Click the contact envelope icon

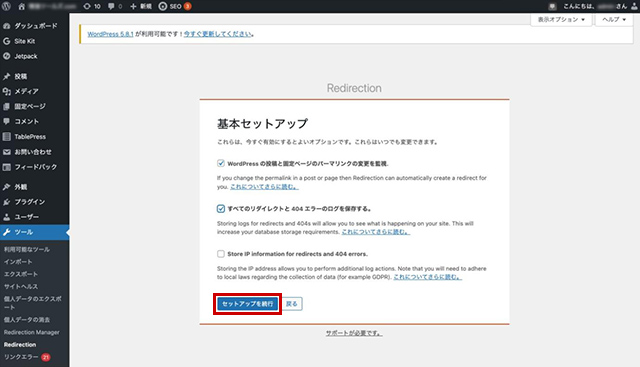pos(7,152)
